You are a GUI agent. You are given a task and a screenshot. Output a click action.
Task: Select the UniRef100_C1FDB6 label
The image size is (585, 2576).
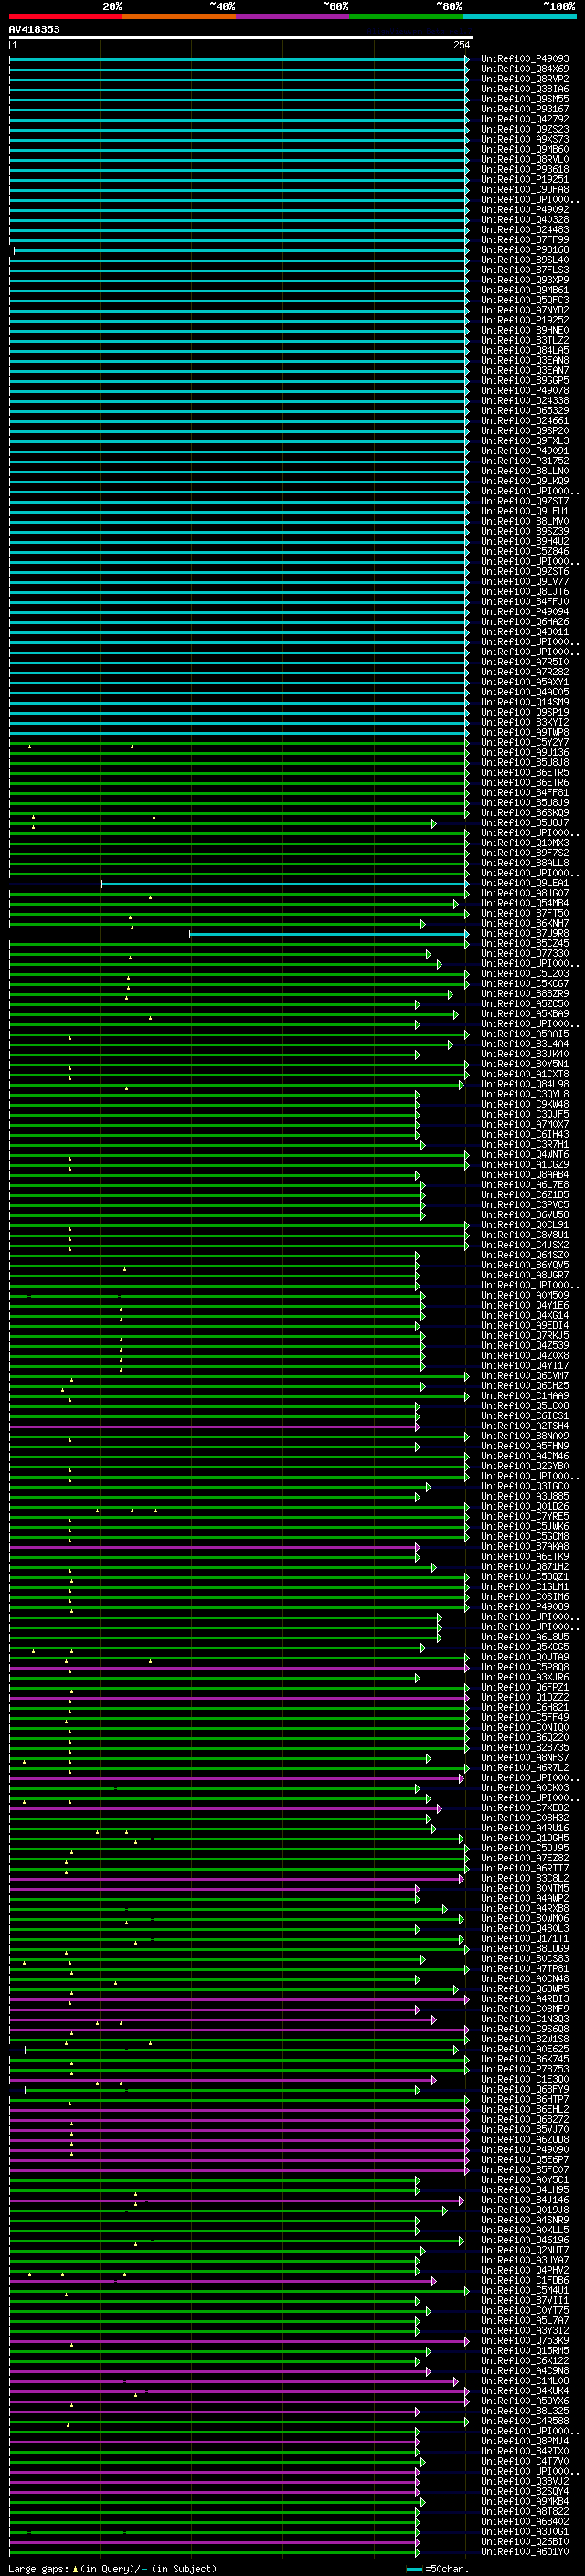click(525, 2280)
